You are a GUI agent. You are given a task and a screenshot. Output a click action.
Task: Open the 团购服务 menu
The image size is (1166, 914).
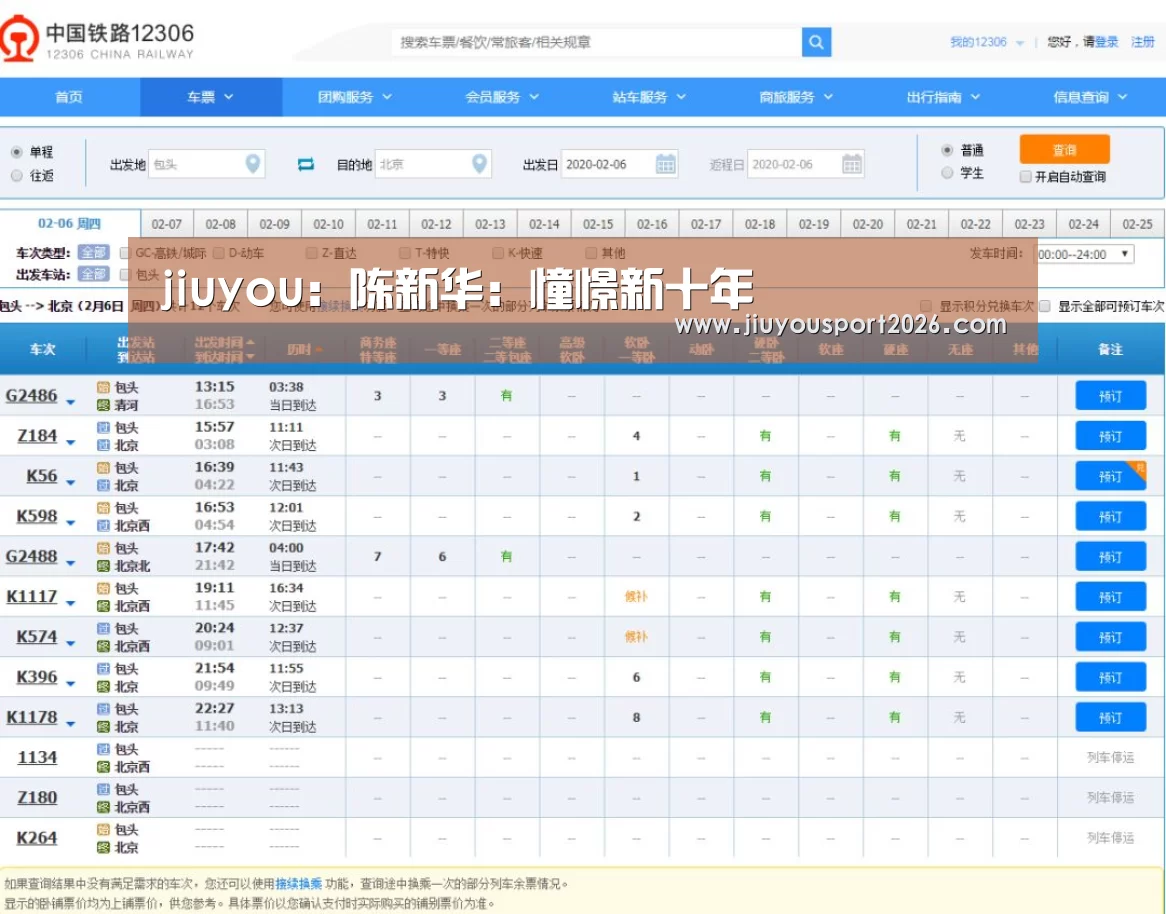(355, 97)
